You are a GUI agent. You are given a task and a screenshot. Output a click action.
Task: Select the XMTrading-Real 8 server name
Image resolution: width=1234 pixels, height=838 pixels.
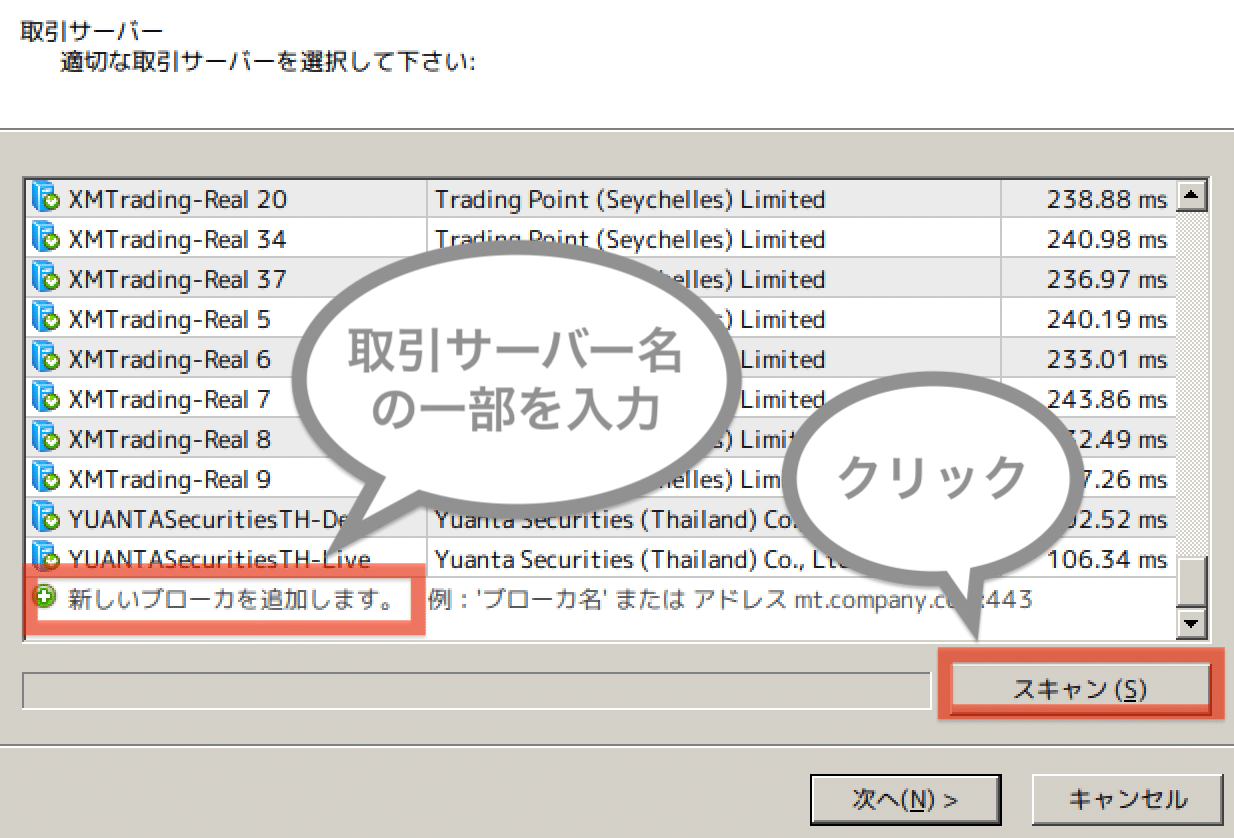pyautogui.click(x=169, y=439)
